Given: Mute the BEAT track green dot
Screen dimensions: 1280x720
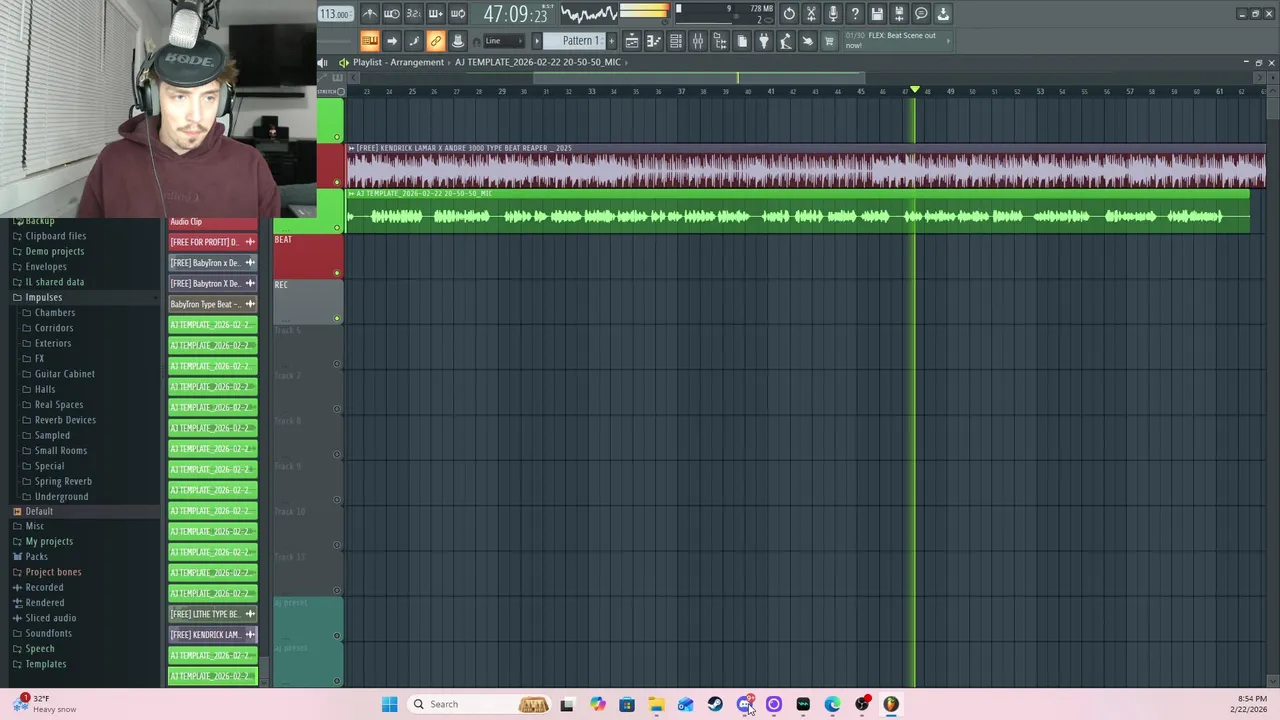Looking at the screenshot, I should pyautogui.click(x=337, y=273).
